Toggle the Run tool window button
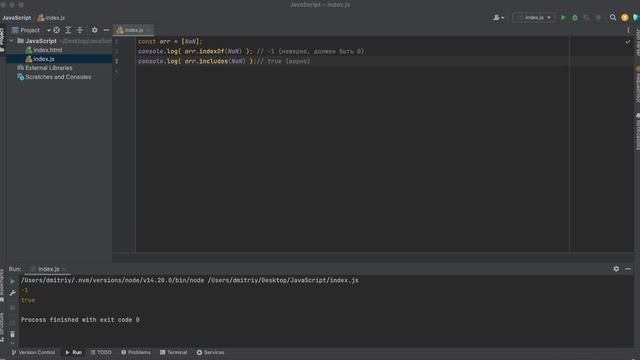This screenshot has height=360, width=640. pos(73,352)
